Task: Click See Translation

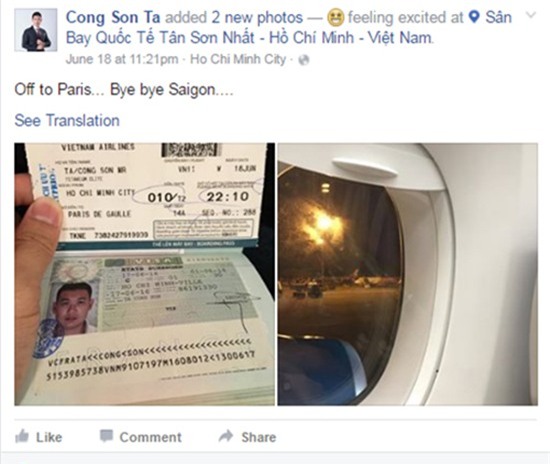Action: coord(67,120)
